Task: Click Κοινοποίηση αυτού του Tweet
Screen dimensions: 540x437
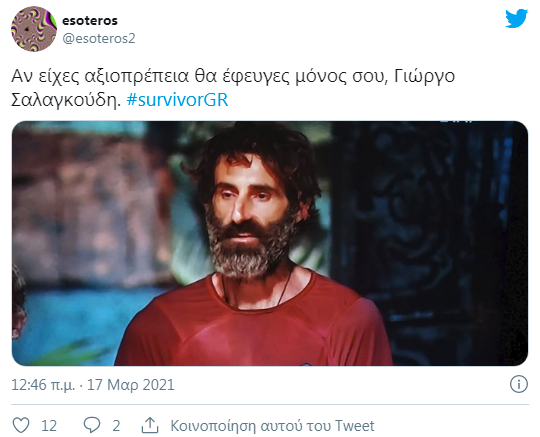Action: [x=272, y=426]
